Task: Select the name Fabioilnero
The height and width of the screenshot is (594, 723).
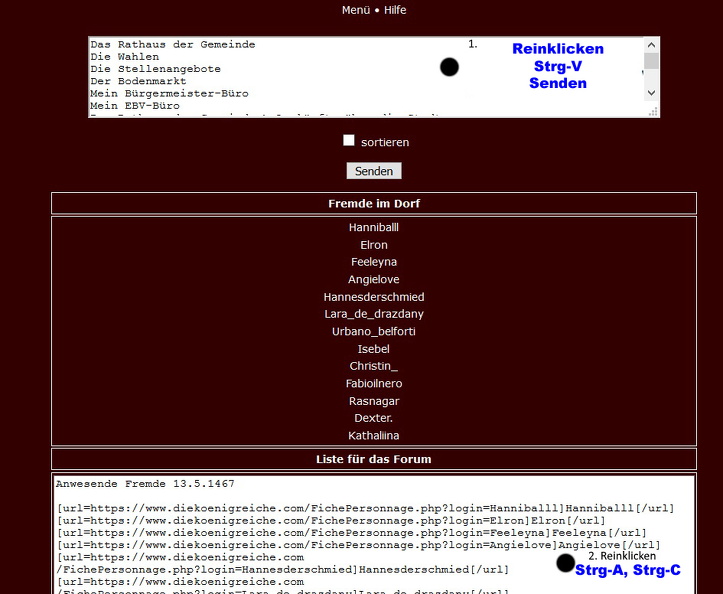Action: tap(374, 384)
